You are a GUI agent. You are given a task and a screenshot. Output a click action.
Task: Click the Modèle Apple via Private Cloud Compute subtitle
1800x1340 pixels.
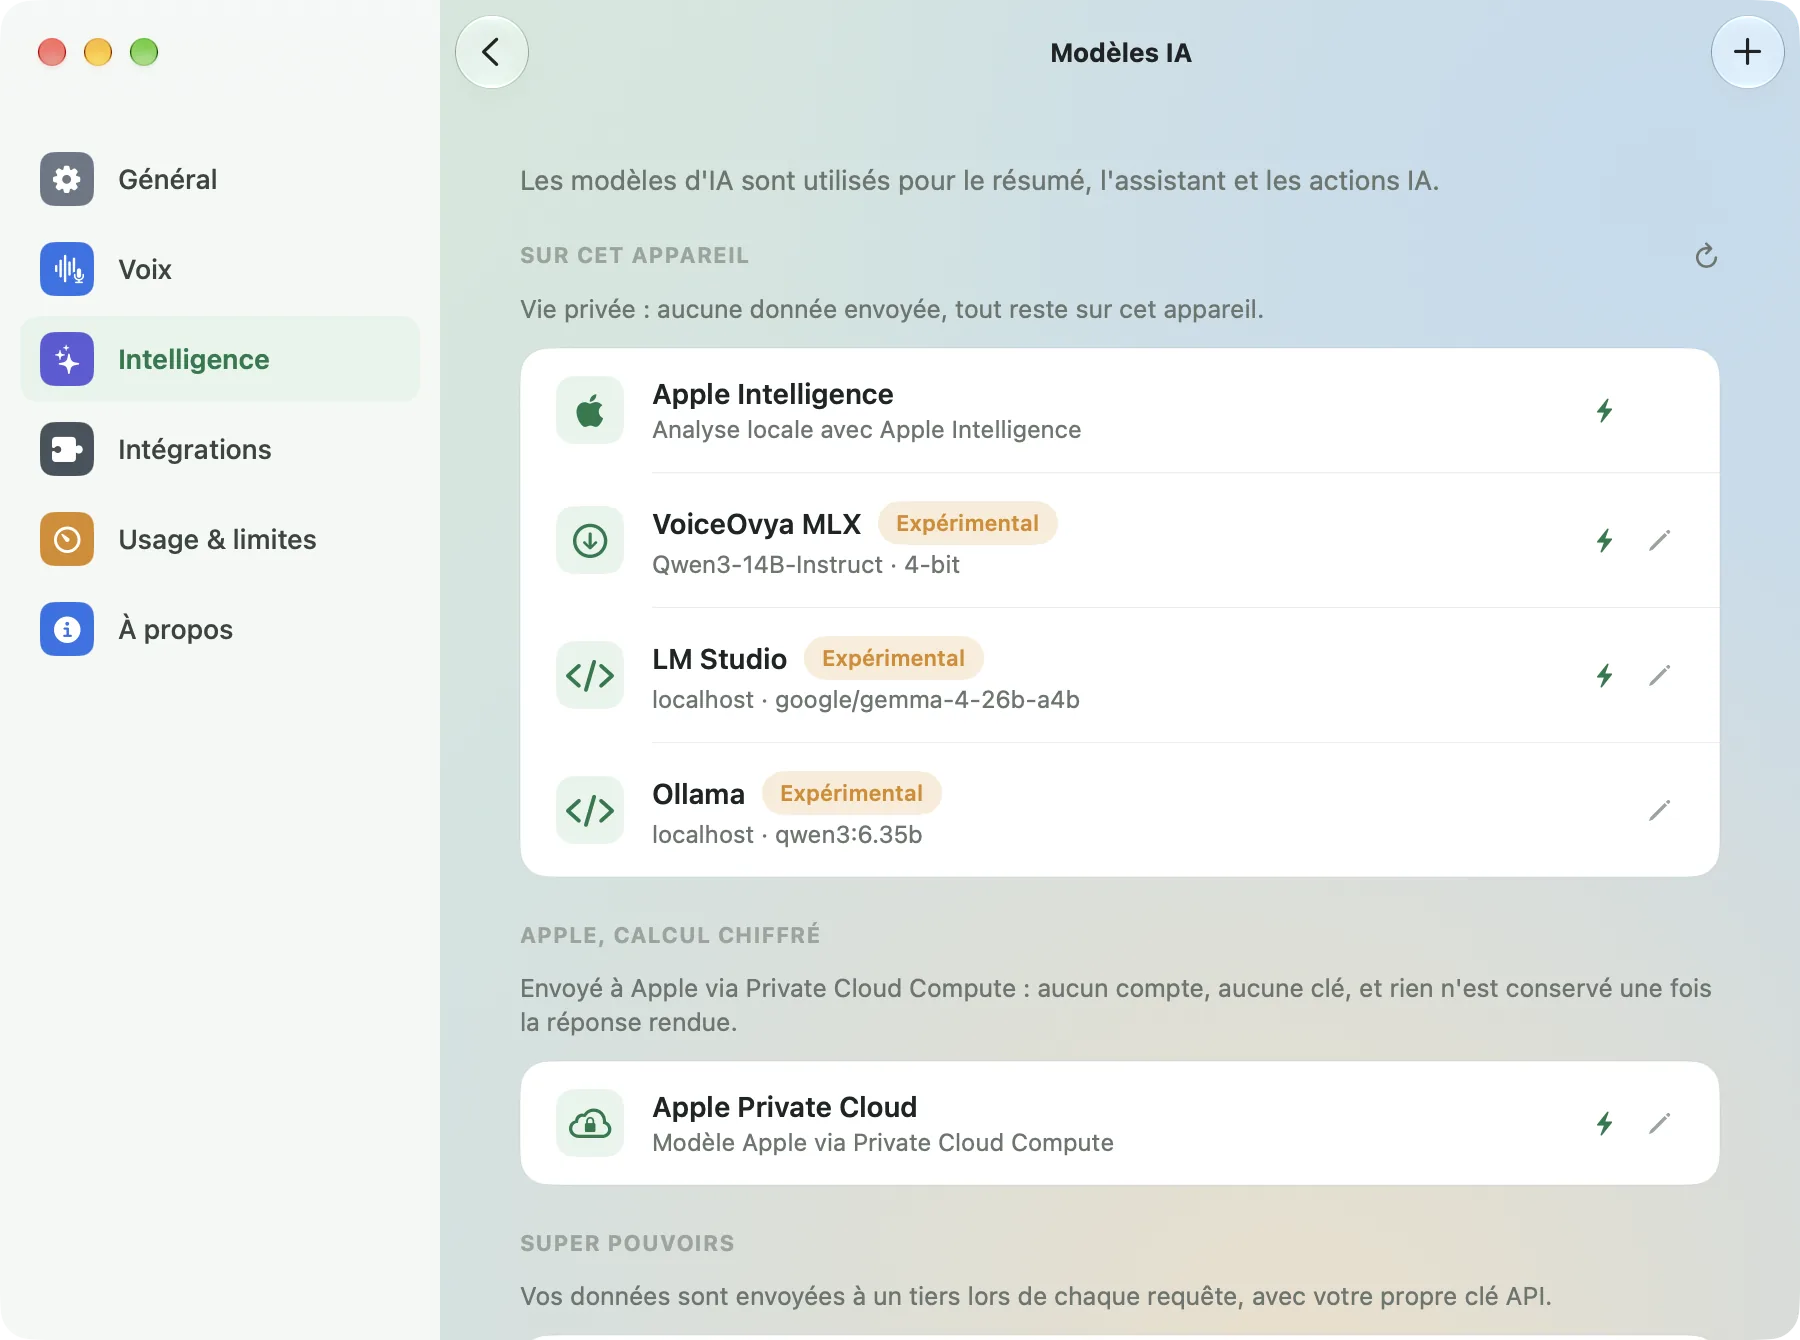tap(882, 1143)
